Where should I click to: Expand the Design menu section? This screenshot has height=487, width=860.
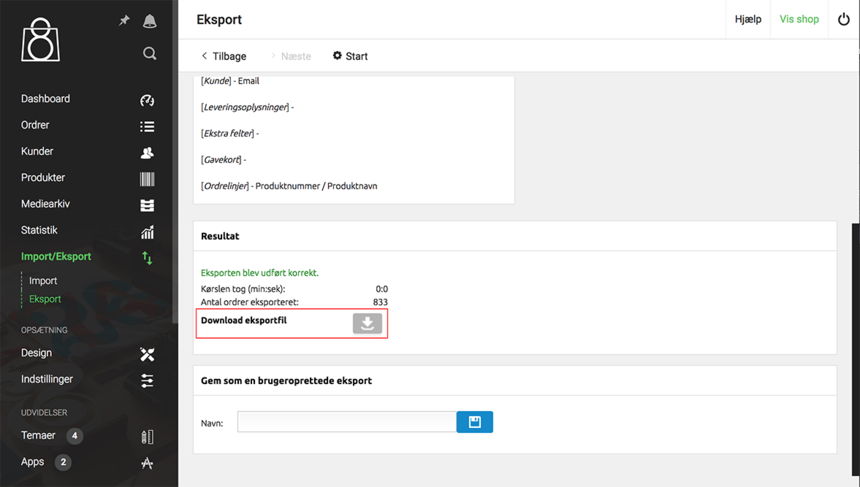(x=36, y=353)
